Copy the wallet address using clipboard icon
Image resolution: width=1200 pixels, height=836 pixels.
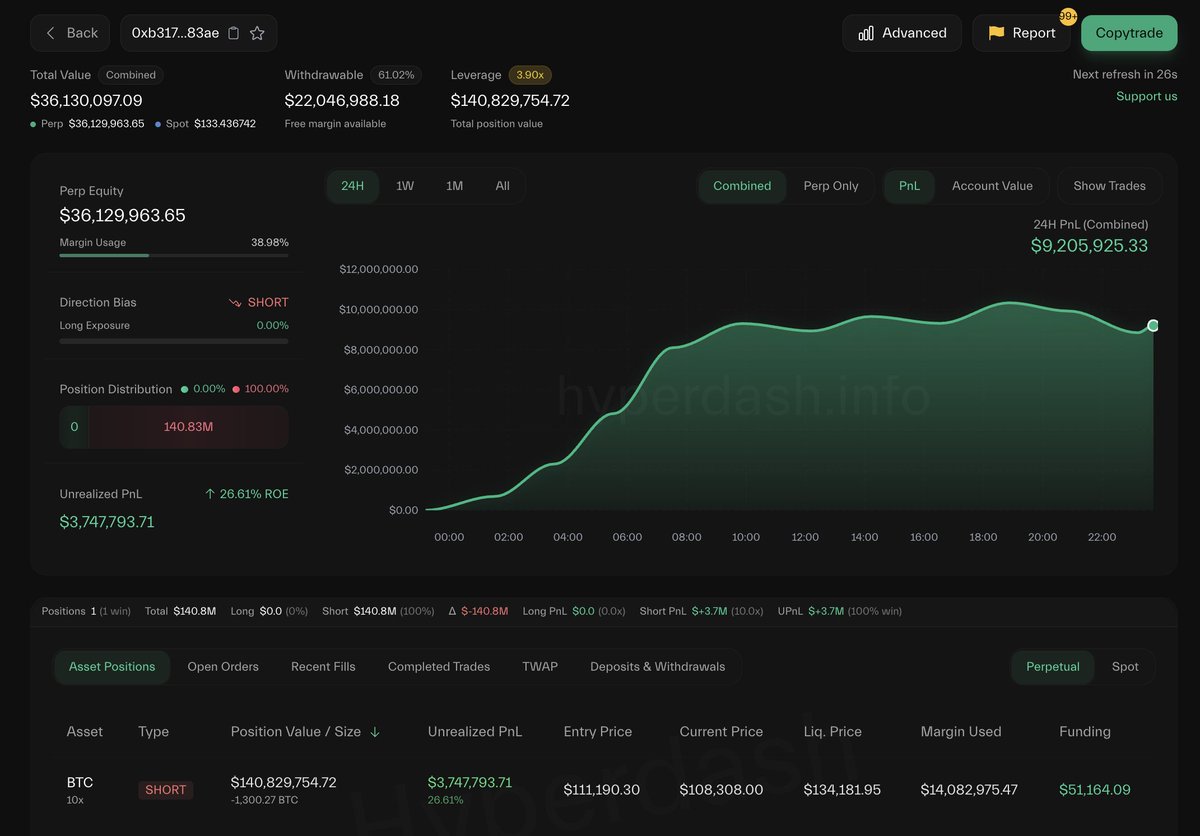(x=236, y=32)
